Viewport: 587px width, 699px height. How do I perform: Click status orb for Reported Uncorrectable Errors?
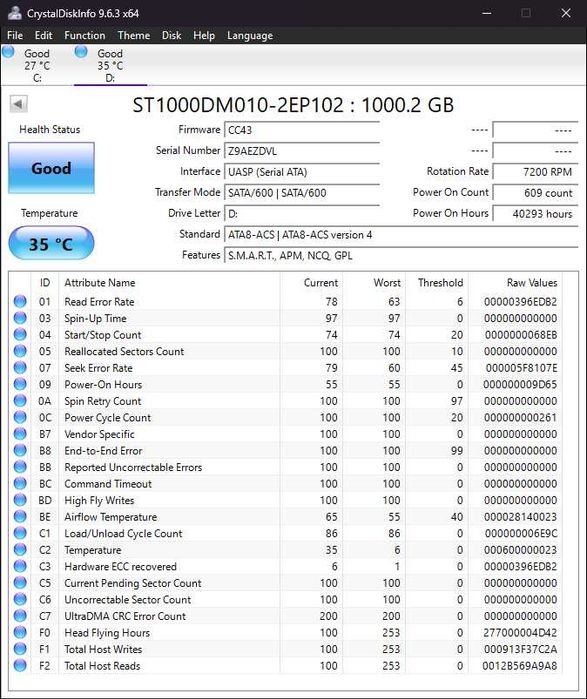tap(20, 467)
